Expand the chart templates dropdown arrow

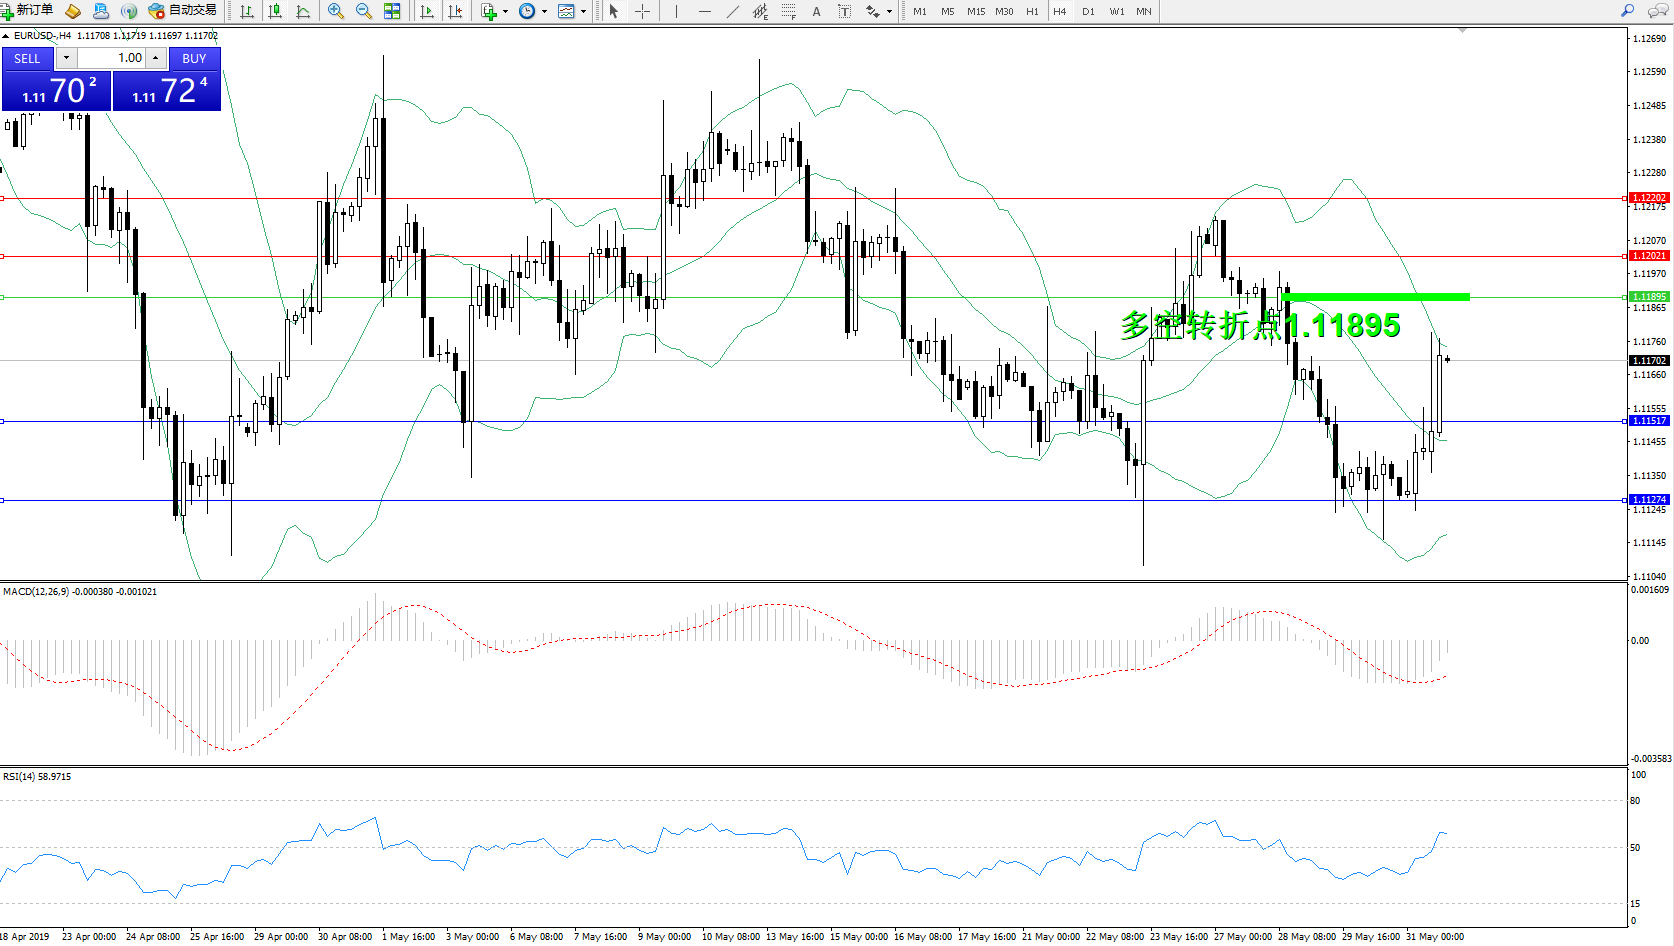pyautogui.click(x=583, y=12)
